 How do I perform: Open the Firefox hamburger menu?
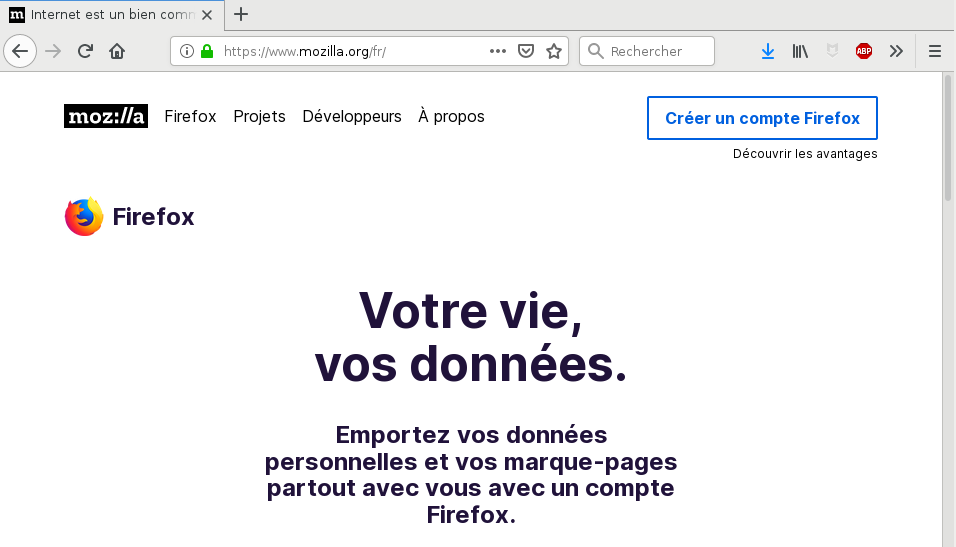[x=935, y=51]
